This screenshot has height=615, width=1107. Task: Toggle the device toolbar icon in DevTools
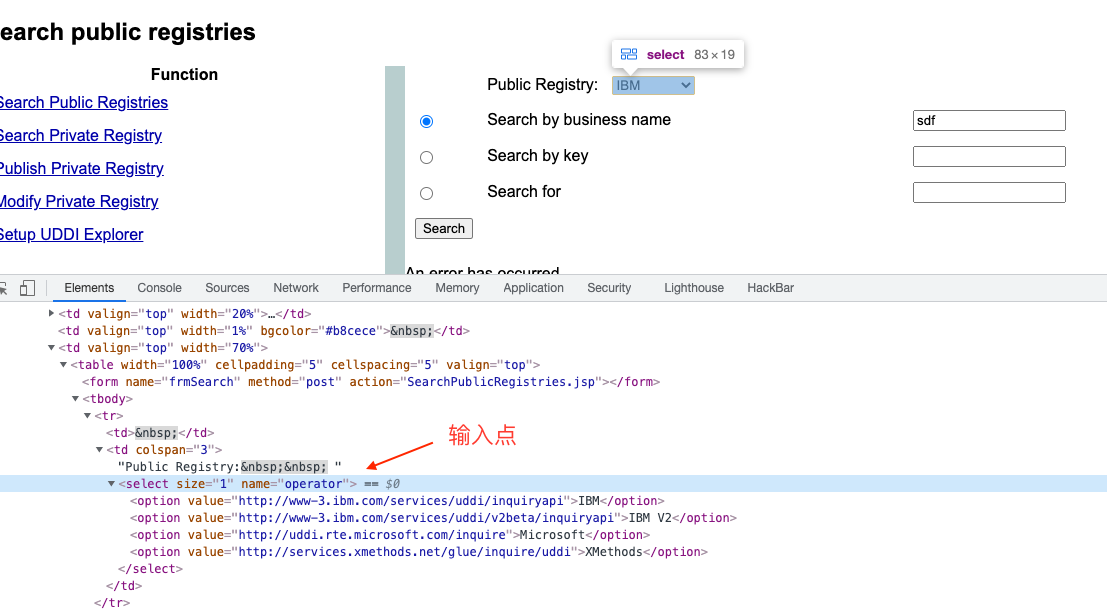27,288
